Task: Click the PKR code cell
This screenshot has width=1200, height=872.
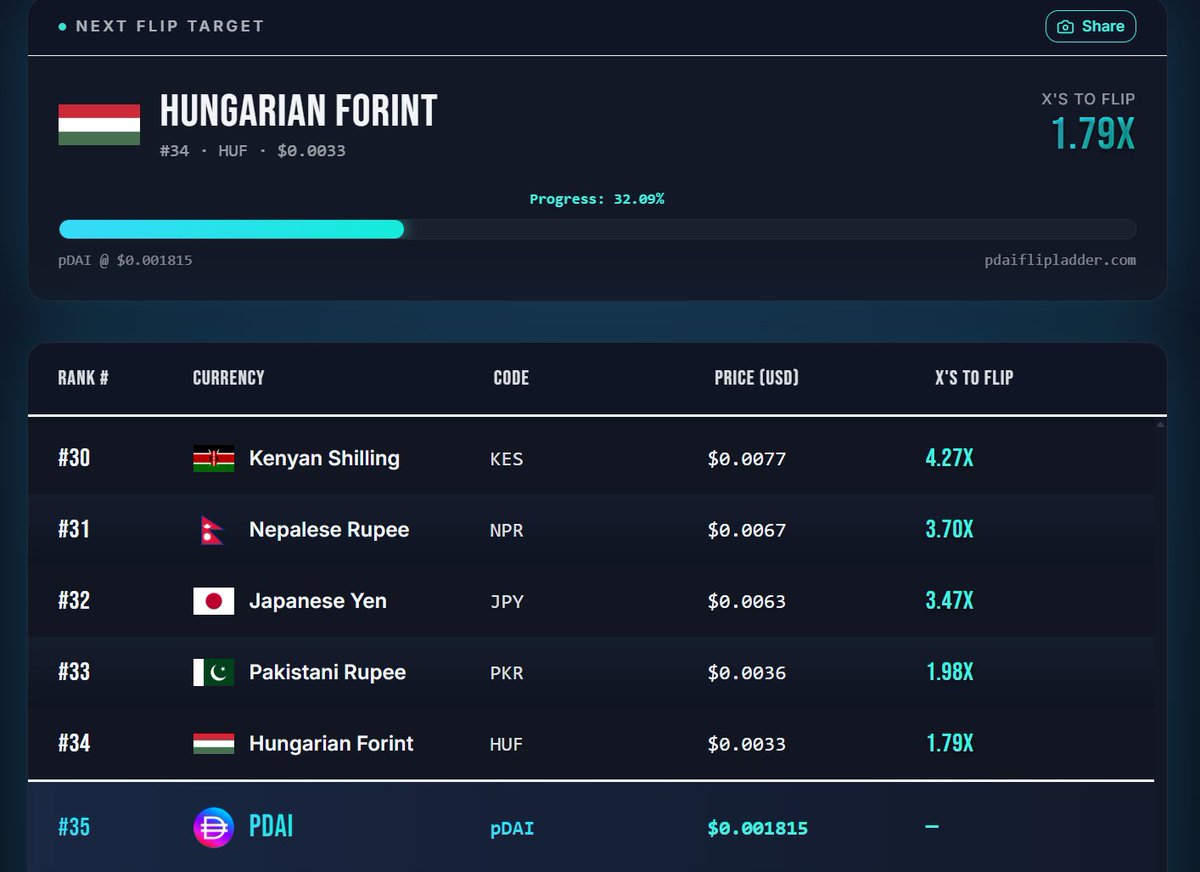Action: tap(507, 673)
